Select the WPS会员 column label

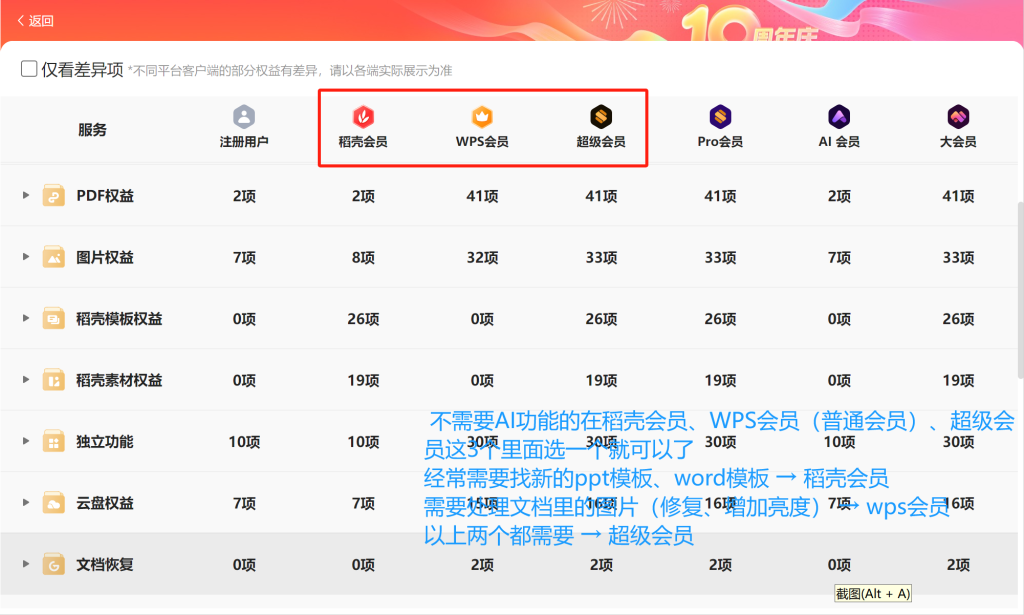(x=482, y=142)
